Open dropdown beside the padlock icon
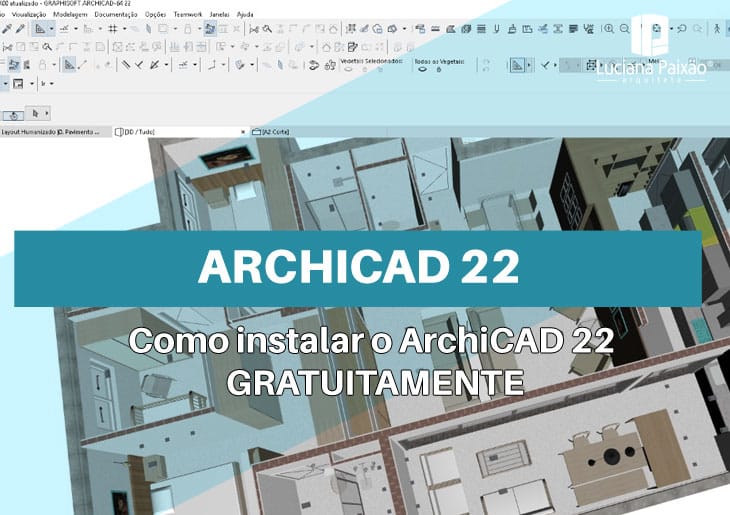730x515 pixels. pos(54,65)
